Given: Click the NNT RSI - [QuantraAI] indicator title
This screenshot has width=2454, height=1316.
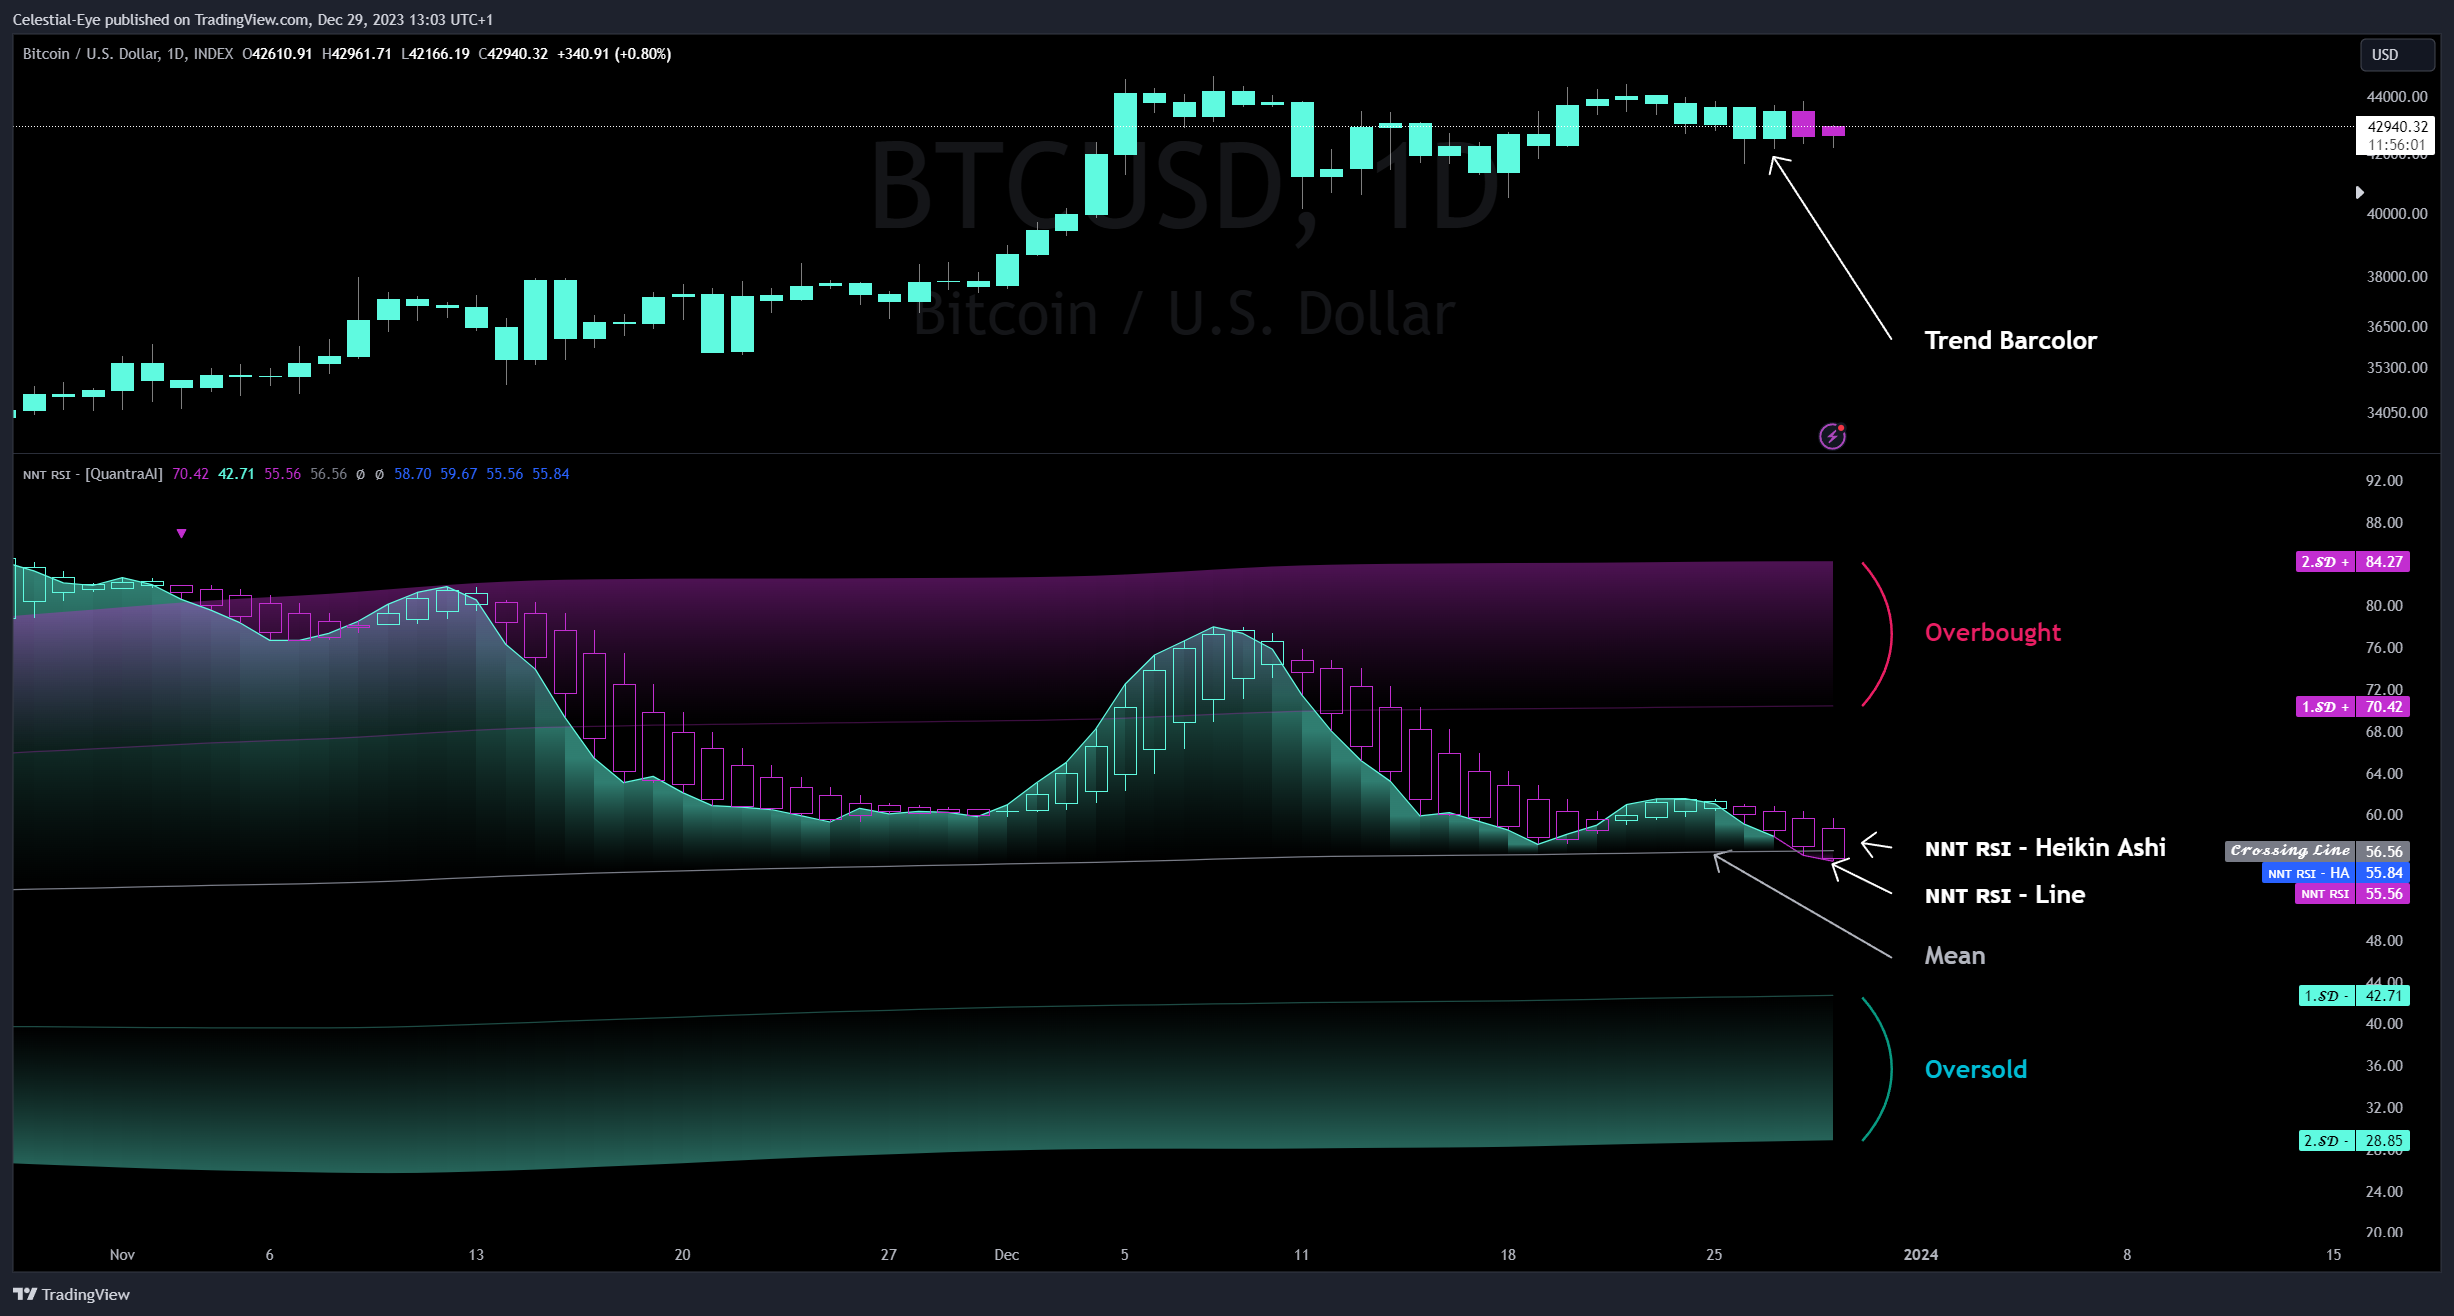Looking at the screenshot, I should tap(92, 474).
